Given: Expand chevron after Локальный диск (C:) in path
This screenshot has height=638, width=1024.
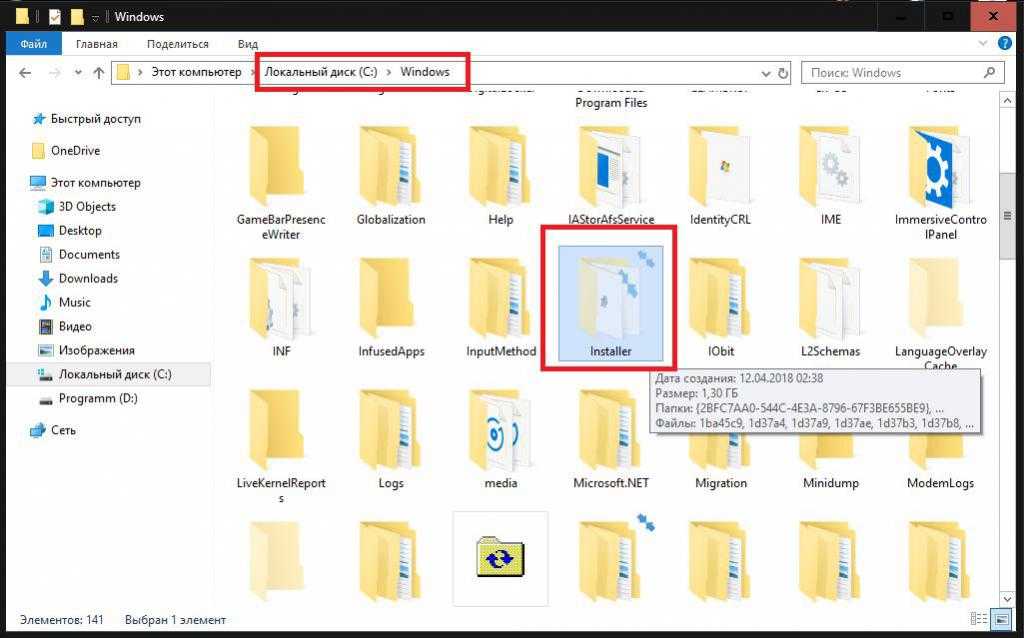Looking at the screenshot, I should [389, 72].
